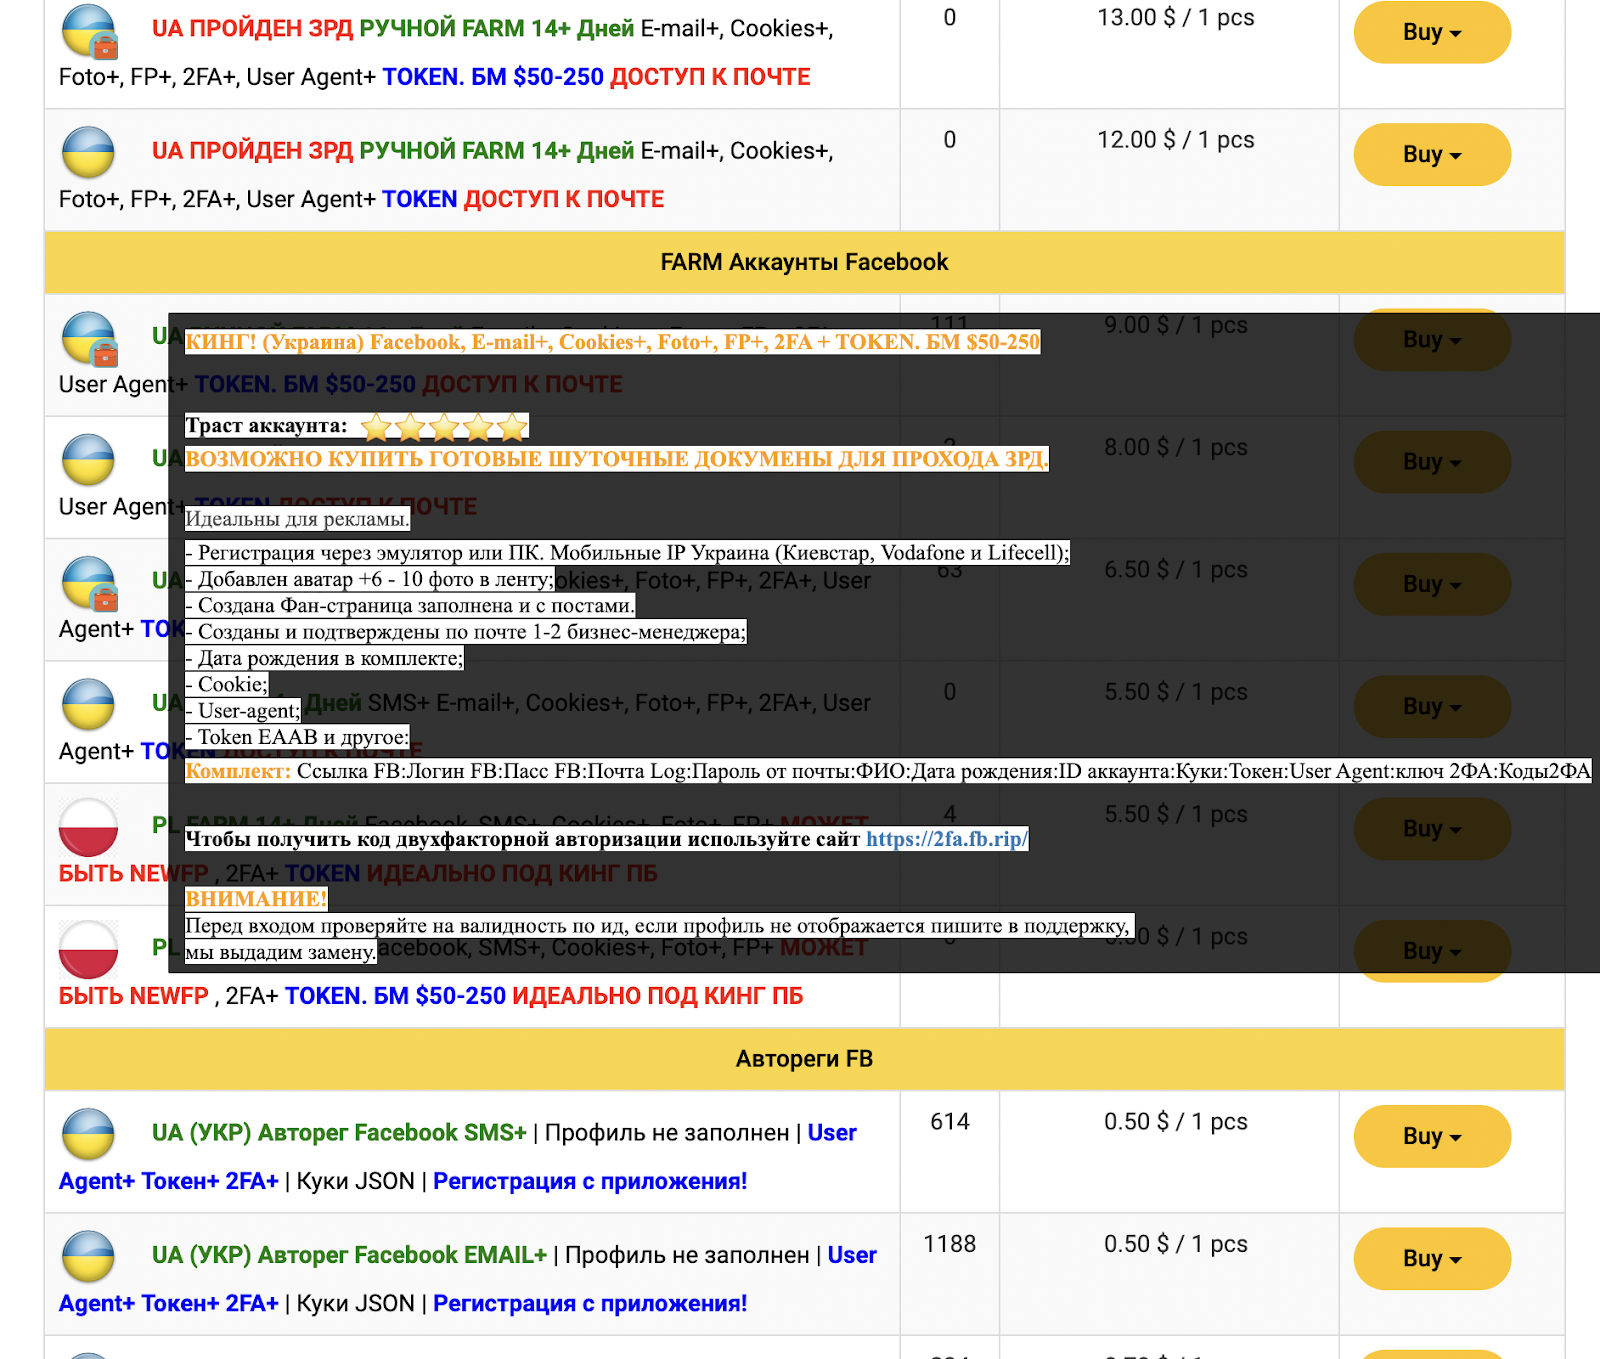Click the dimmed Buy button priced 9.00 $

point(1432,340)
